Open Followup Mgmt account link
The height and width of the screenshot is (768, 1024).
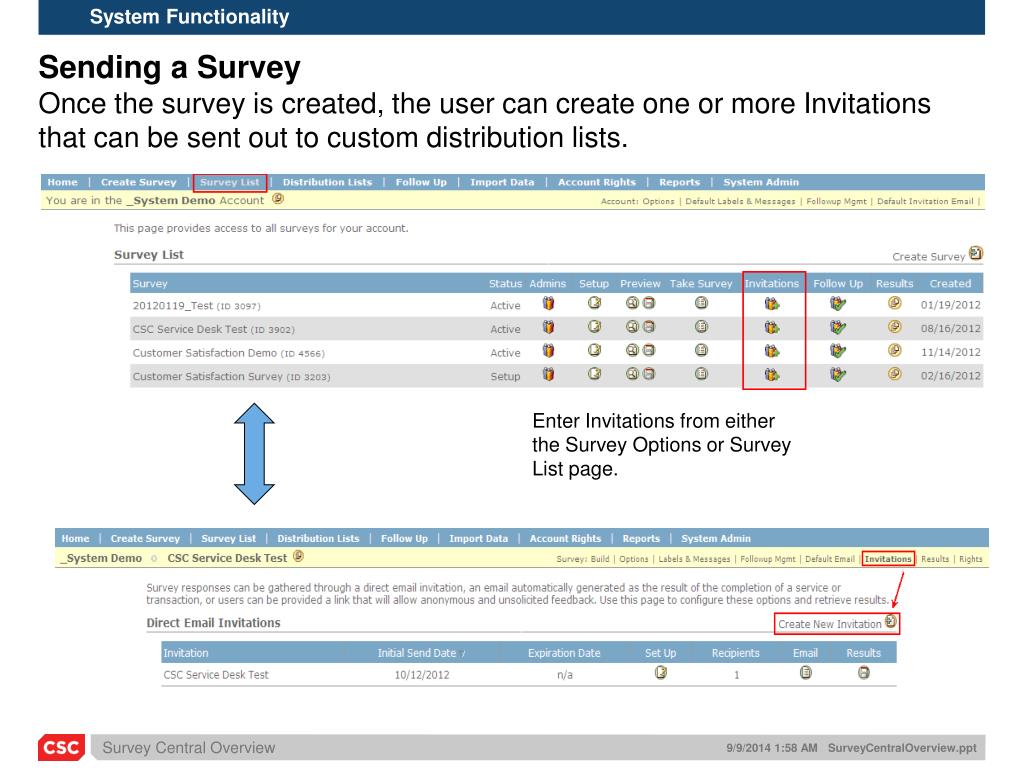[x=837, y=201]
